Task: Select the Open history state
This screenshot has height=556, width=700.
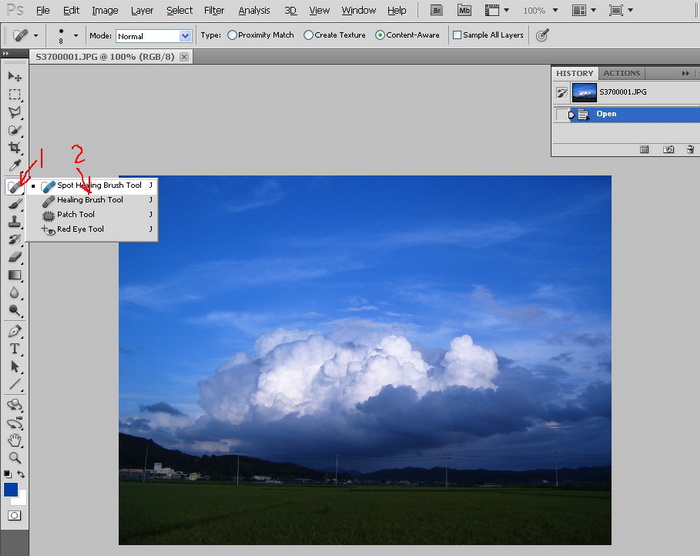Action: [x=607, y=114]
